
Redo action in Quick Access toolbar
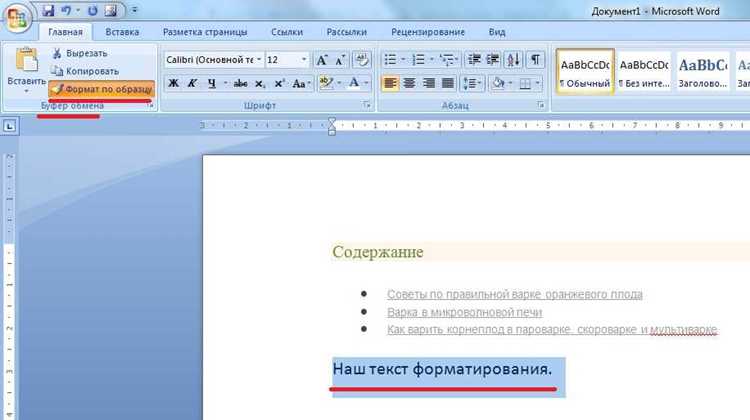92,10
